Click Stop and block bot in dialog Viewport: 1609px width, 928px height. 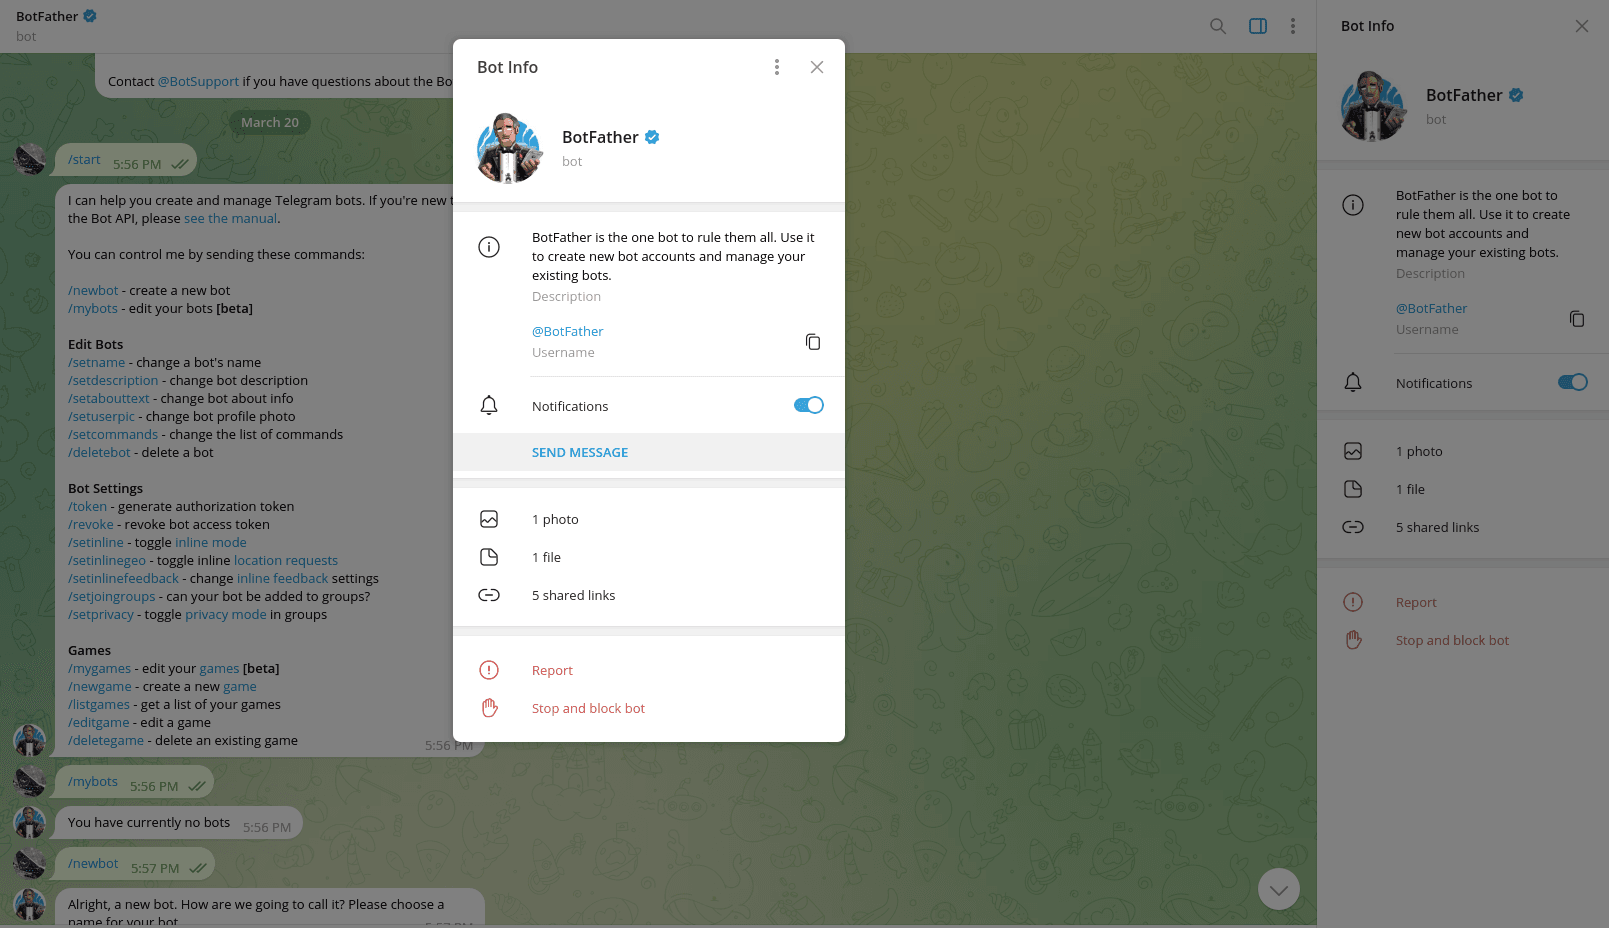point(649,708)
